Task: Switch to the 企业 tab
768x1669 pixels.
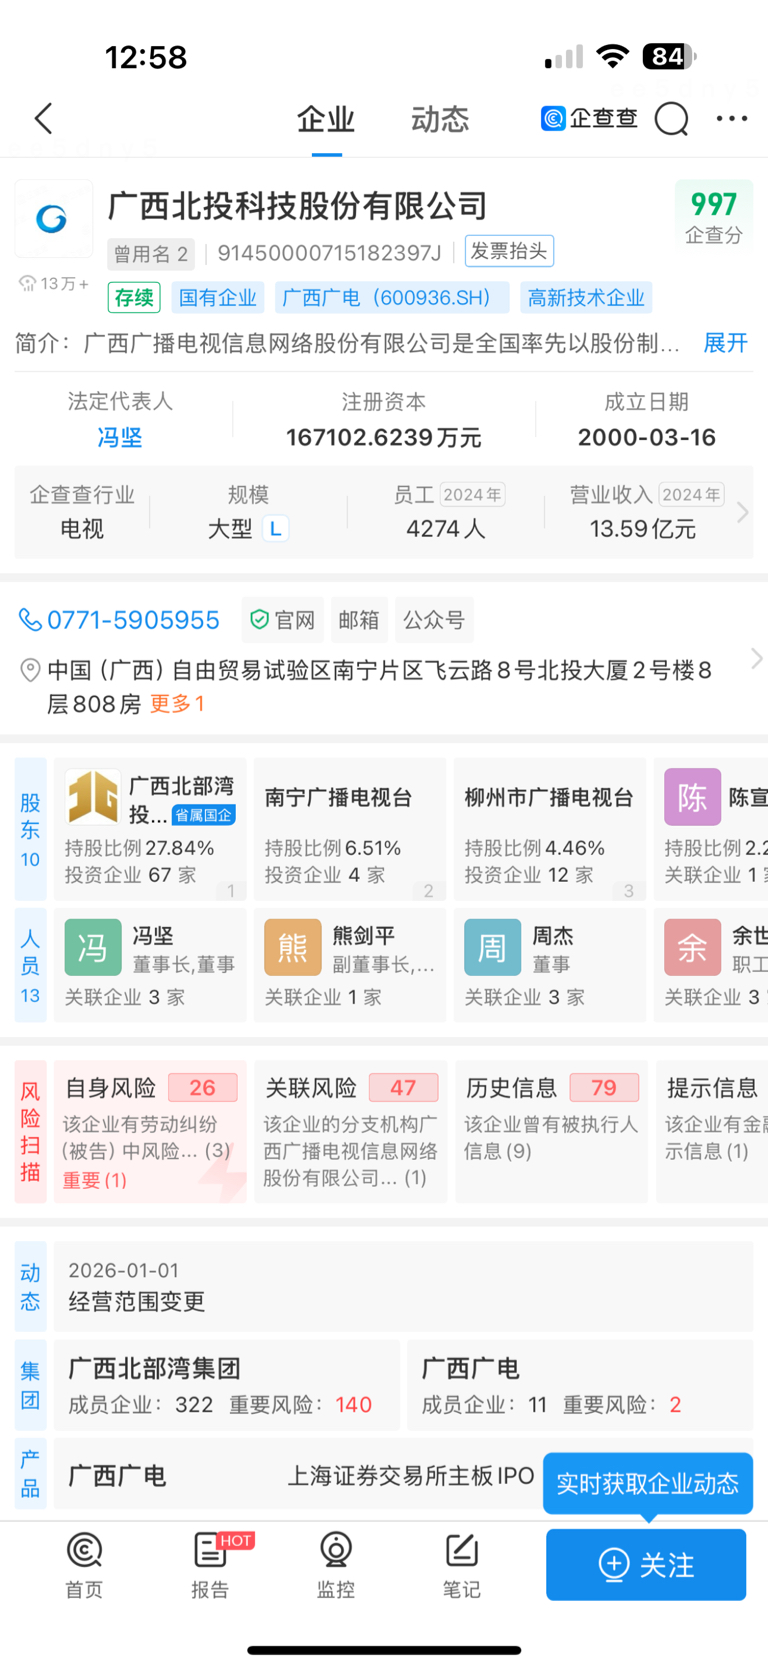Action: point(326,120)
